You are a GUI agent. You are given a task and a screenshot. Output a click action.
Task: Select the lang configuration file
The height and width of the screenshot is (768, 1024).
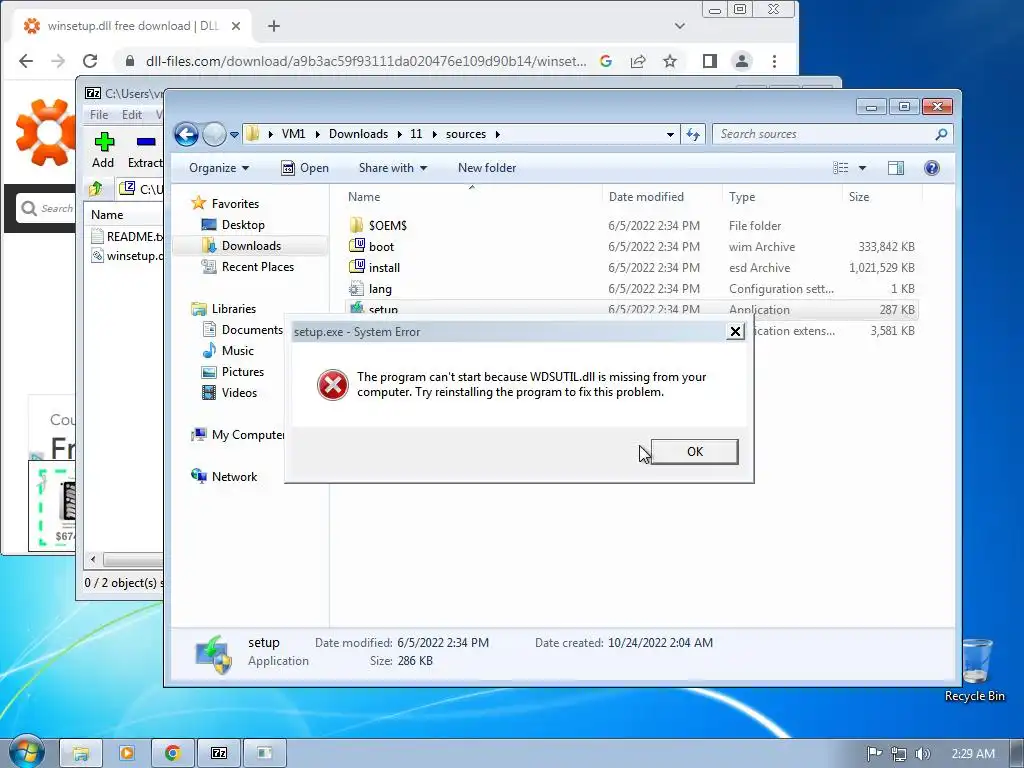click(x=380, y=289)
